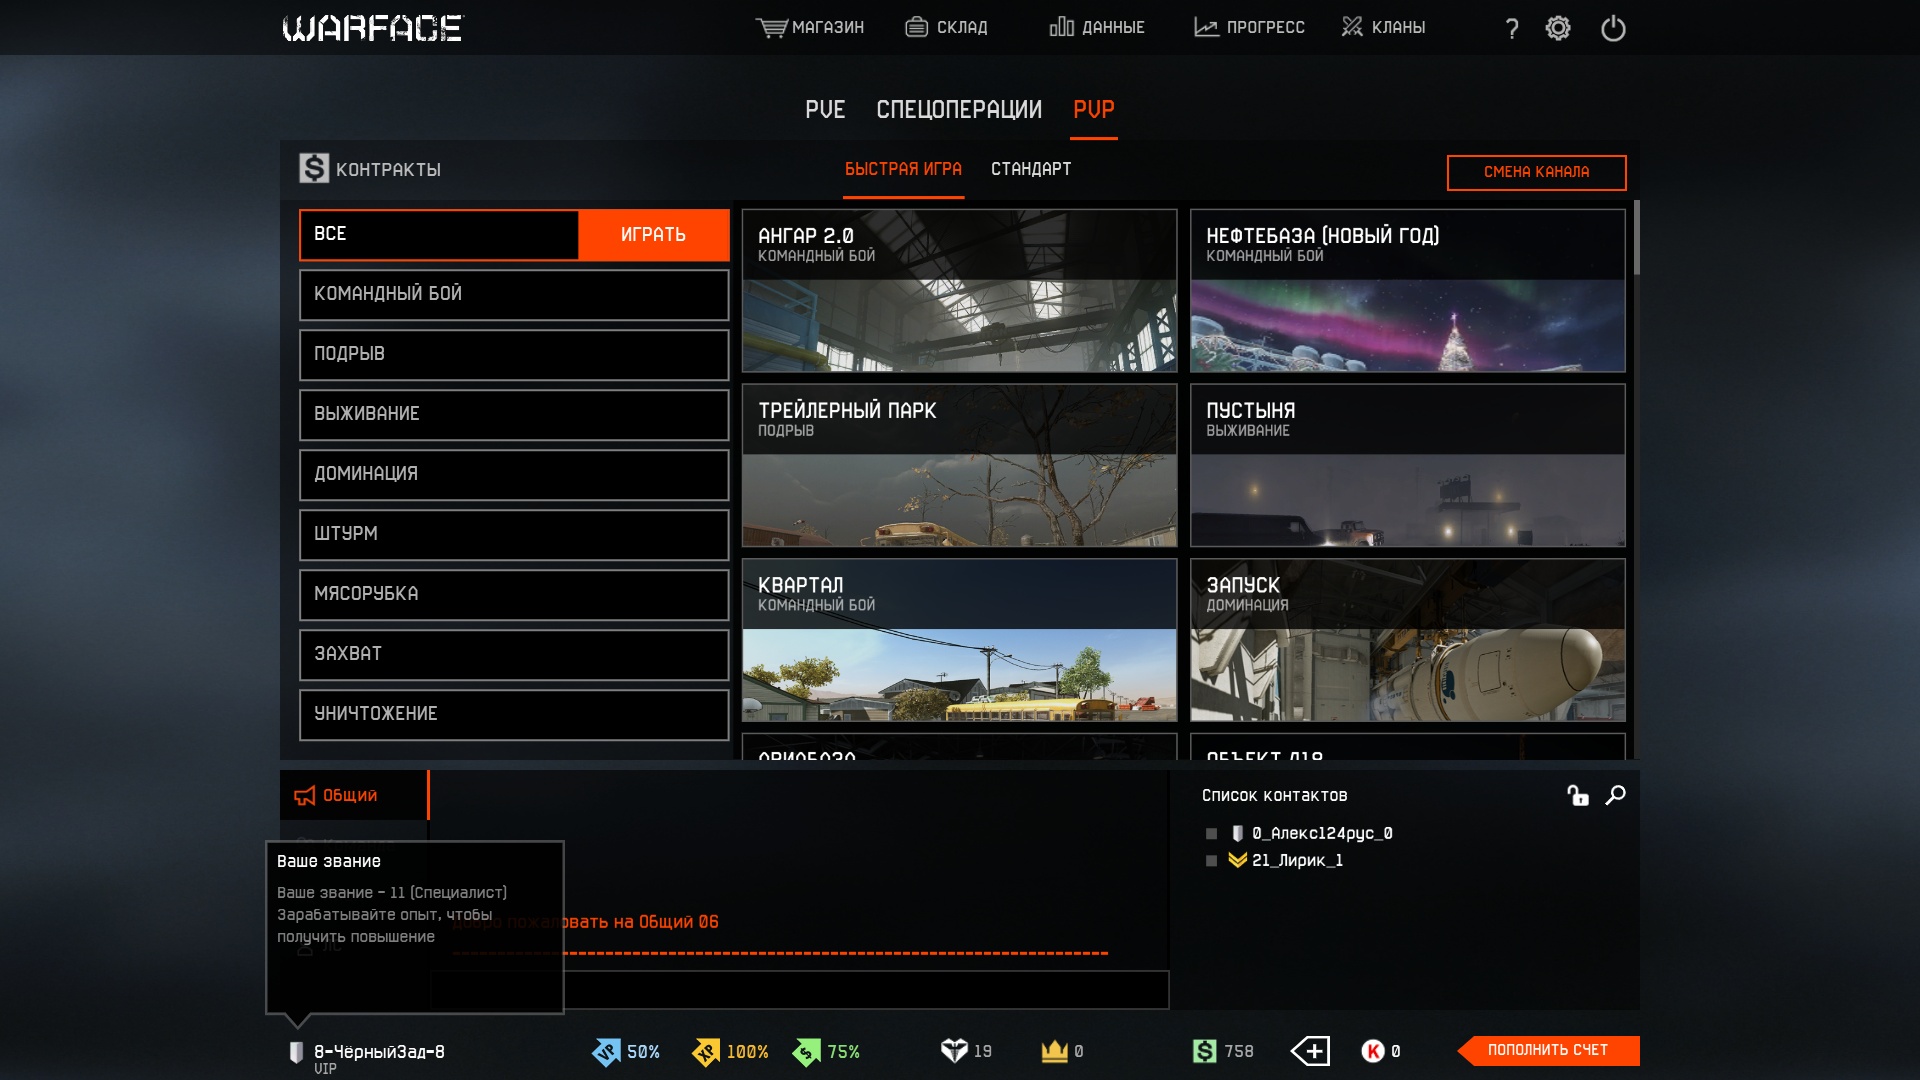
Task: Select the Мясорубка game mode filter
Action: [x=513, y=594]
